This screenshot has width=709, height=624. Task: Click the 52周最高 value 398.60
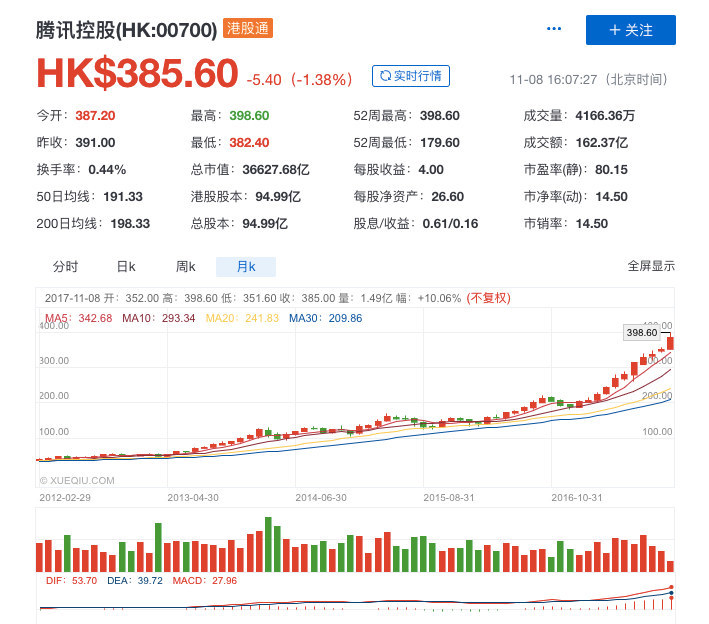coord(440,116)
